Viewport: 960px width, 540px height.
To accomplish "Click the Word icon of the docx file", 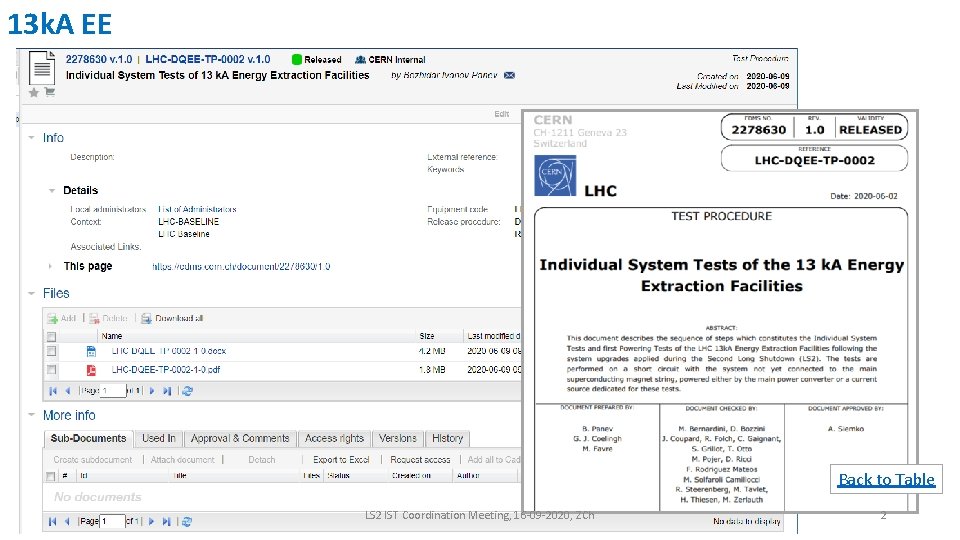I will pos(91,351).
